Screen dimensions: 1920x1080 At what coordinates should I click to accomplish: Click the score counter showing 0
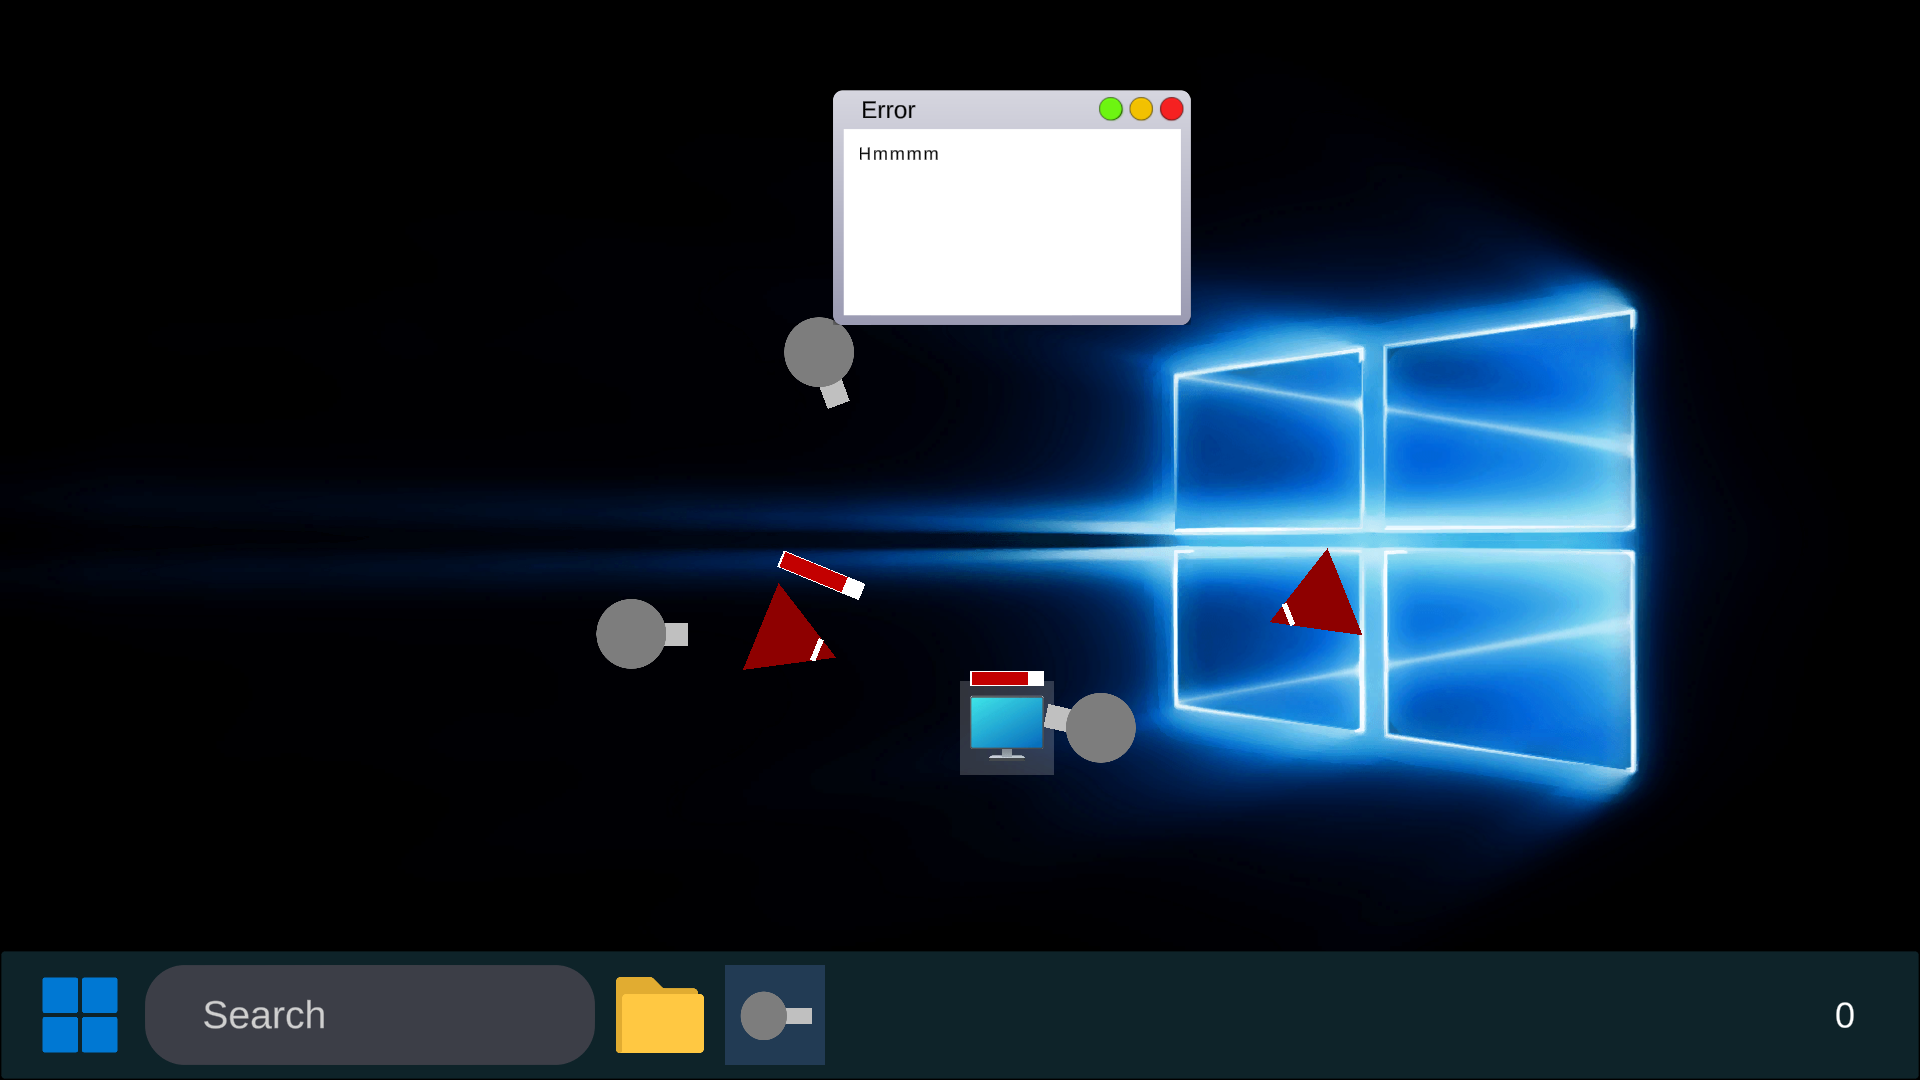[1844, 1015]
